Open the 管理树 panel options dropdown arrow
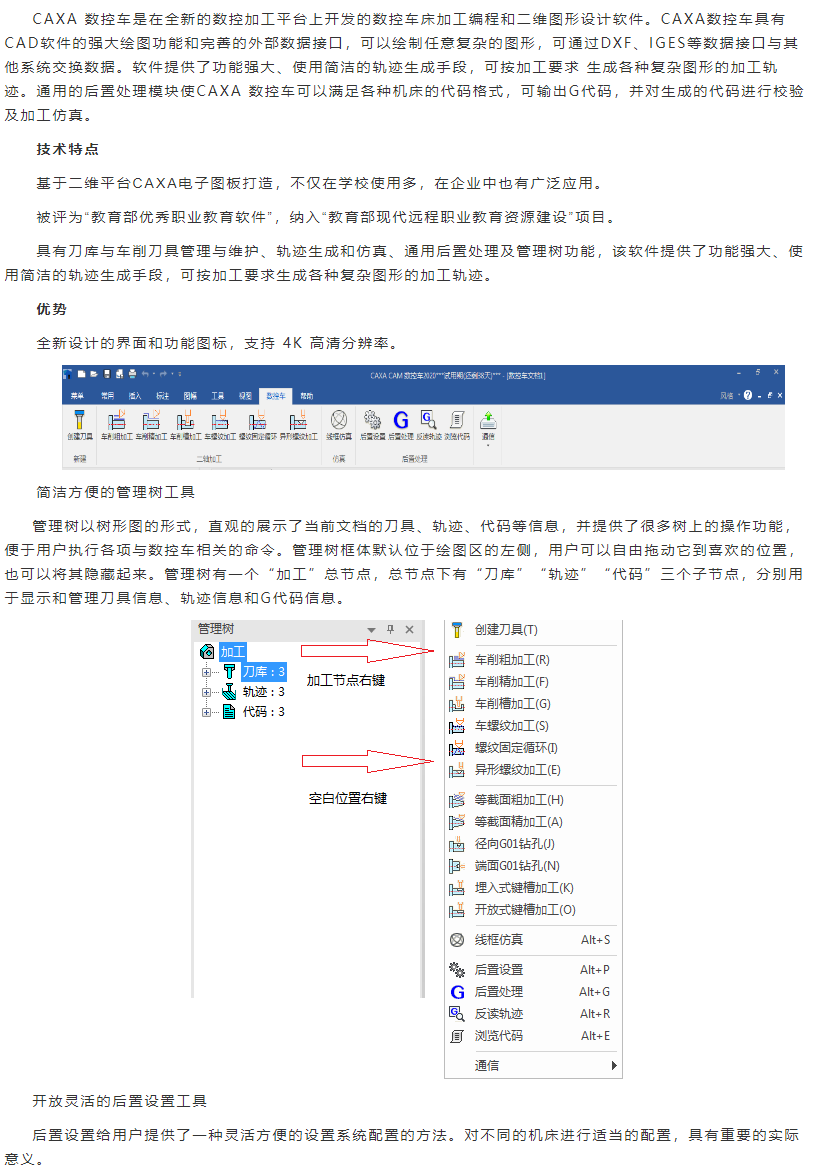 pos(371,630)
